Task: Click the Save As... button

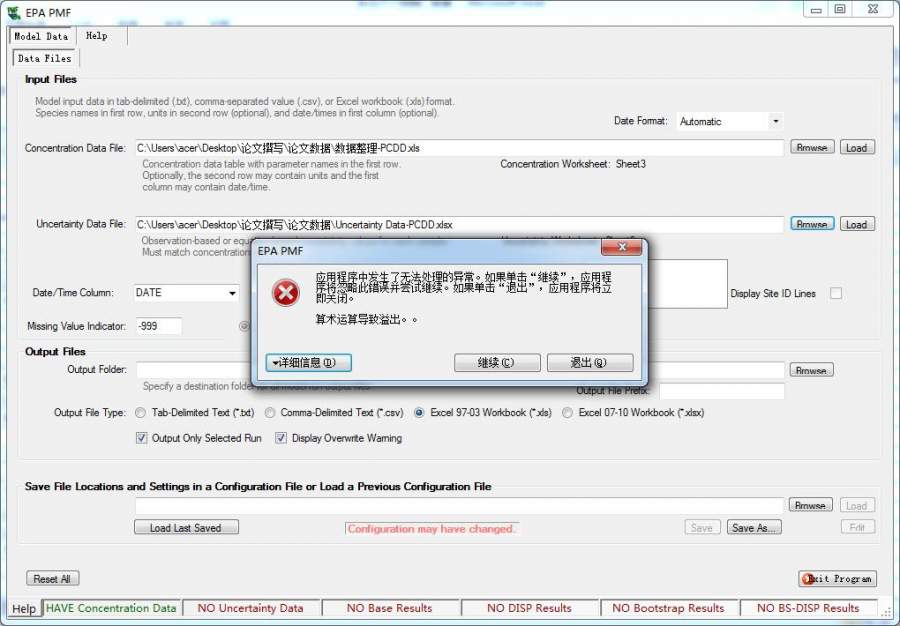Action: (x=754, y=527)
